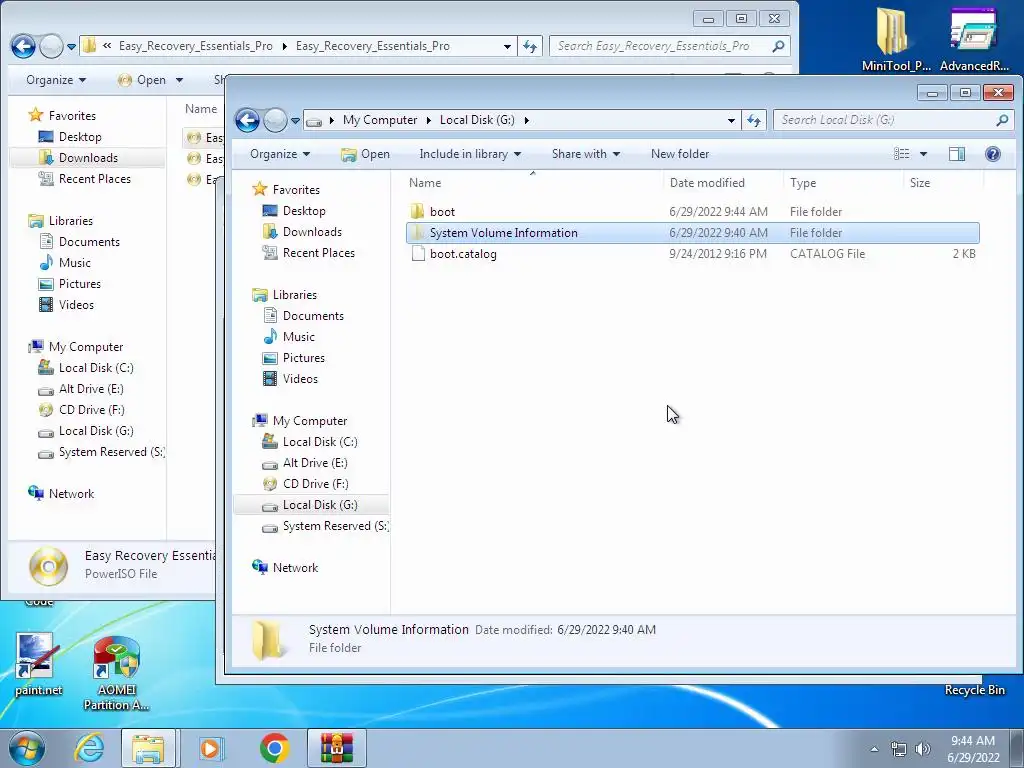This screenshot has height=768, width=1024.
Task: Go back in the Easy_Recovery_Essentials_Pro window
Action: [x=24, y=46]
